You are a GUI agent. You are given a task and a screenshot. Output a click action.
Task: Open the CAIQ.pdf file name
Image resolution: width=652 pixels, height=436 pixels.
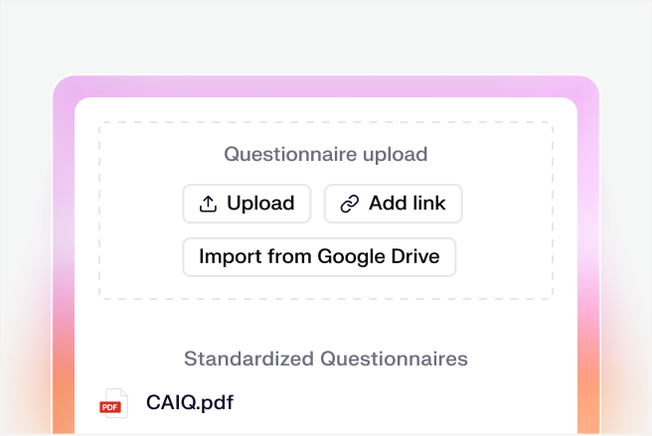tap(189, 403)
